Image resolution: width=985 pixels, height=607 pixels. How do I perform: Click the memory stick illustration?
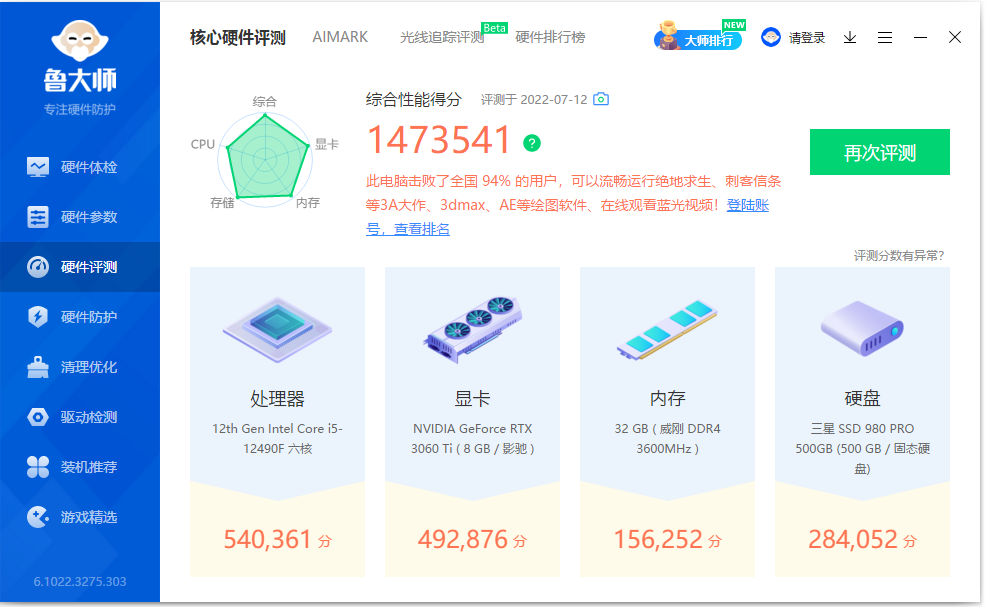(667, 330)
